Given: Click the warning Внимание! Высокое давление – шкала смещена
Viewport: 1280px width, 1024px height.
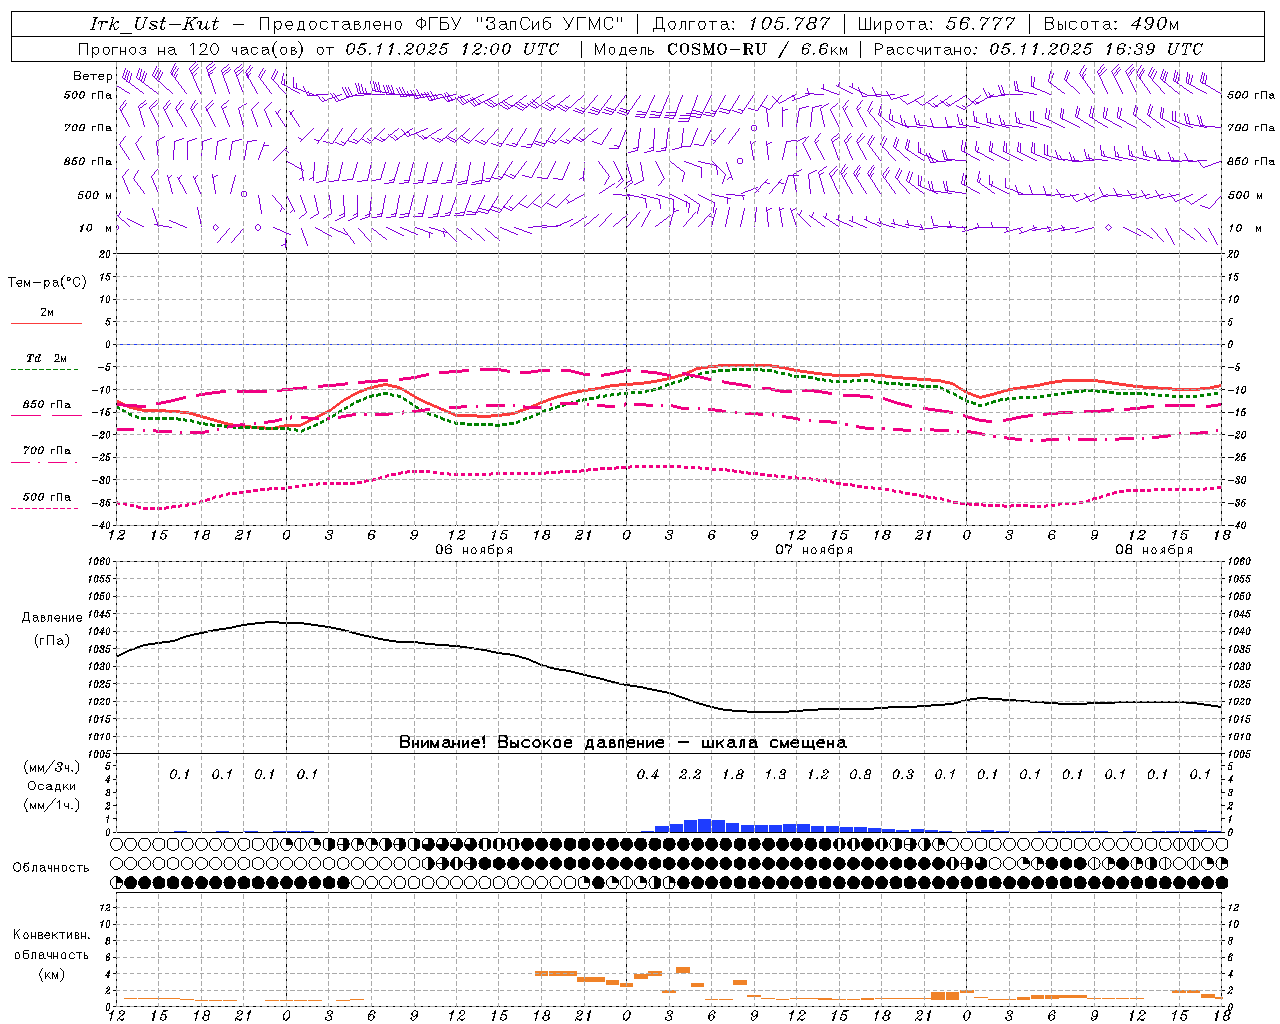Looking at the screenshot, I should (623, 743).
